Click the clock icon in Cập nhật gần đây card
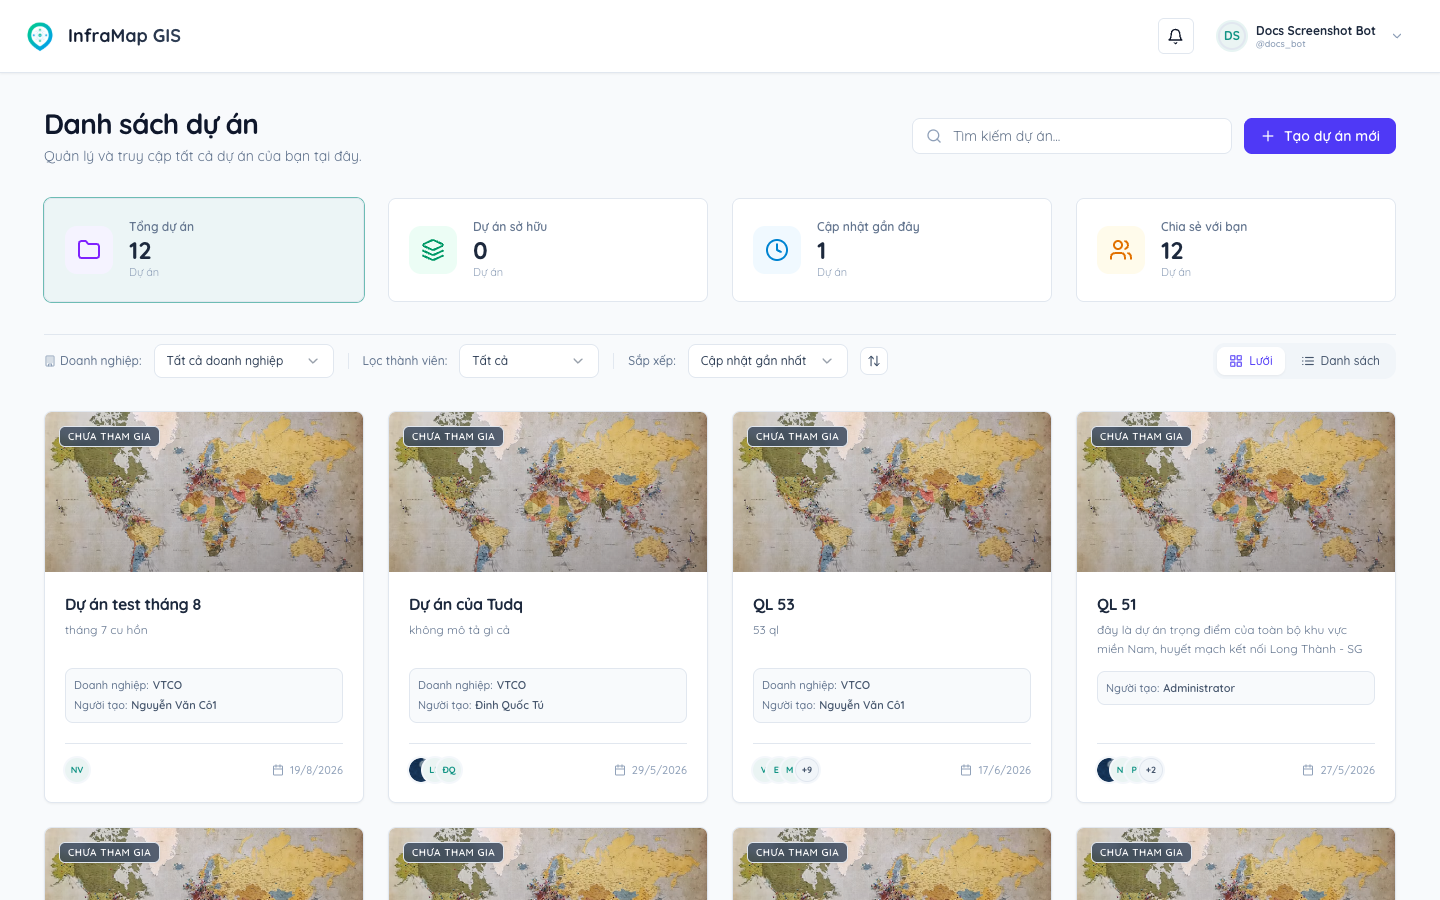The width and height of the screenshot is (1440, 900). click(777, 250)
